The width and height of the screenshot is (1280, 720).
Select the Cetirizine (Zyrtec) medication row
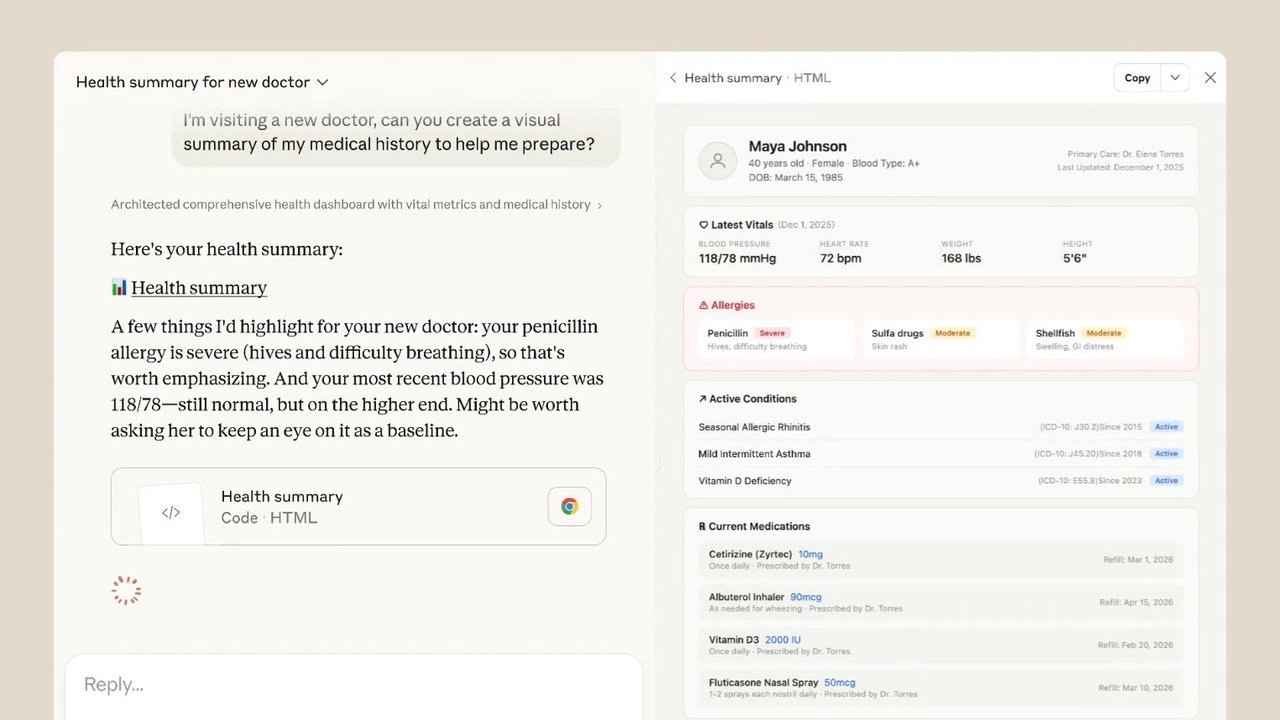pyautogui.click(x=941, y=560)
